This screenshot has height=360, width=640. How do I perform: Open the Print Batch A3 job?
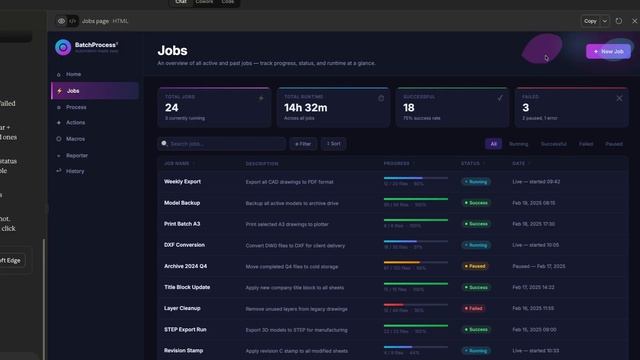[182, 224]
